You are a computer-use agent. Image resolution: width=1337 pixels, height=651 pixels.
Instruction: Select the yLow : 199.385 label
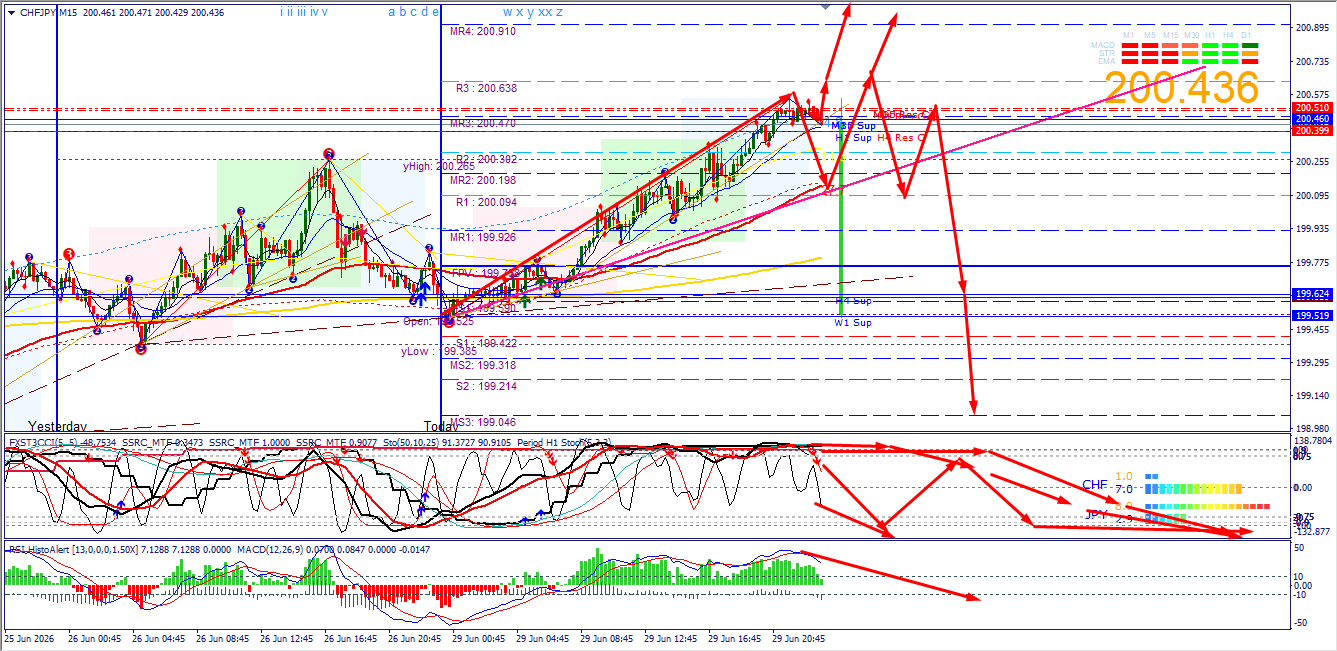[x=439, y=351]
